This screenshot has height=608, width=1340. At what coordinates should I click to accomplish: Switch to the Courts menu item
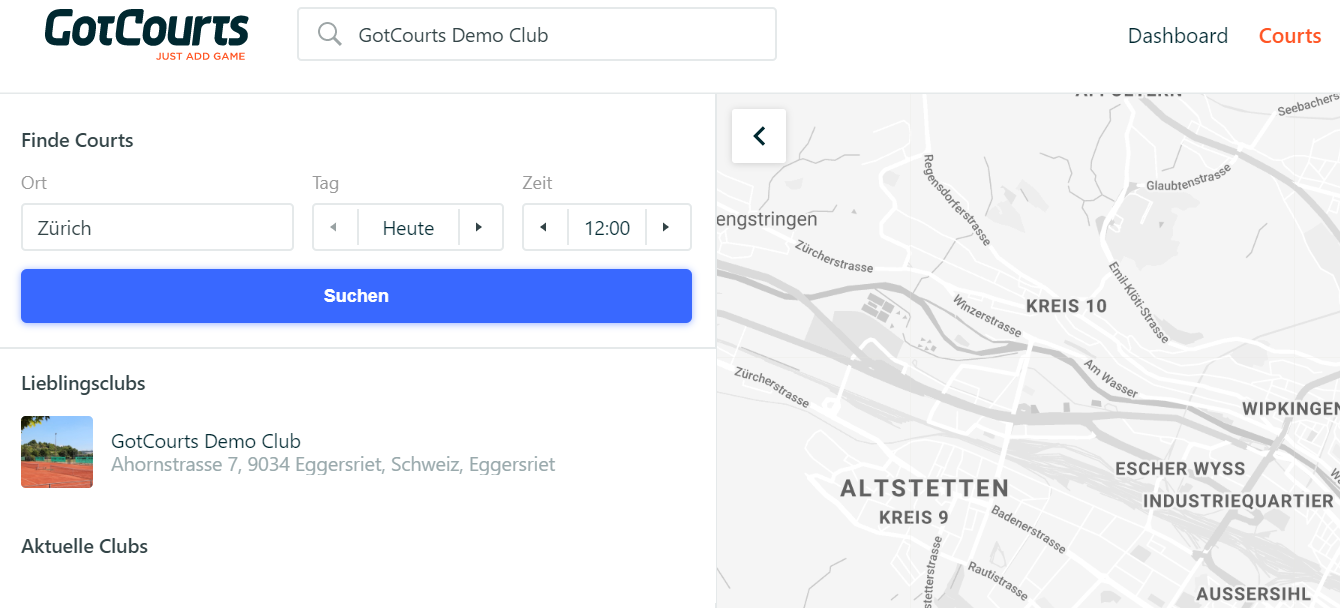(1289, 36)
